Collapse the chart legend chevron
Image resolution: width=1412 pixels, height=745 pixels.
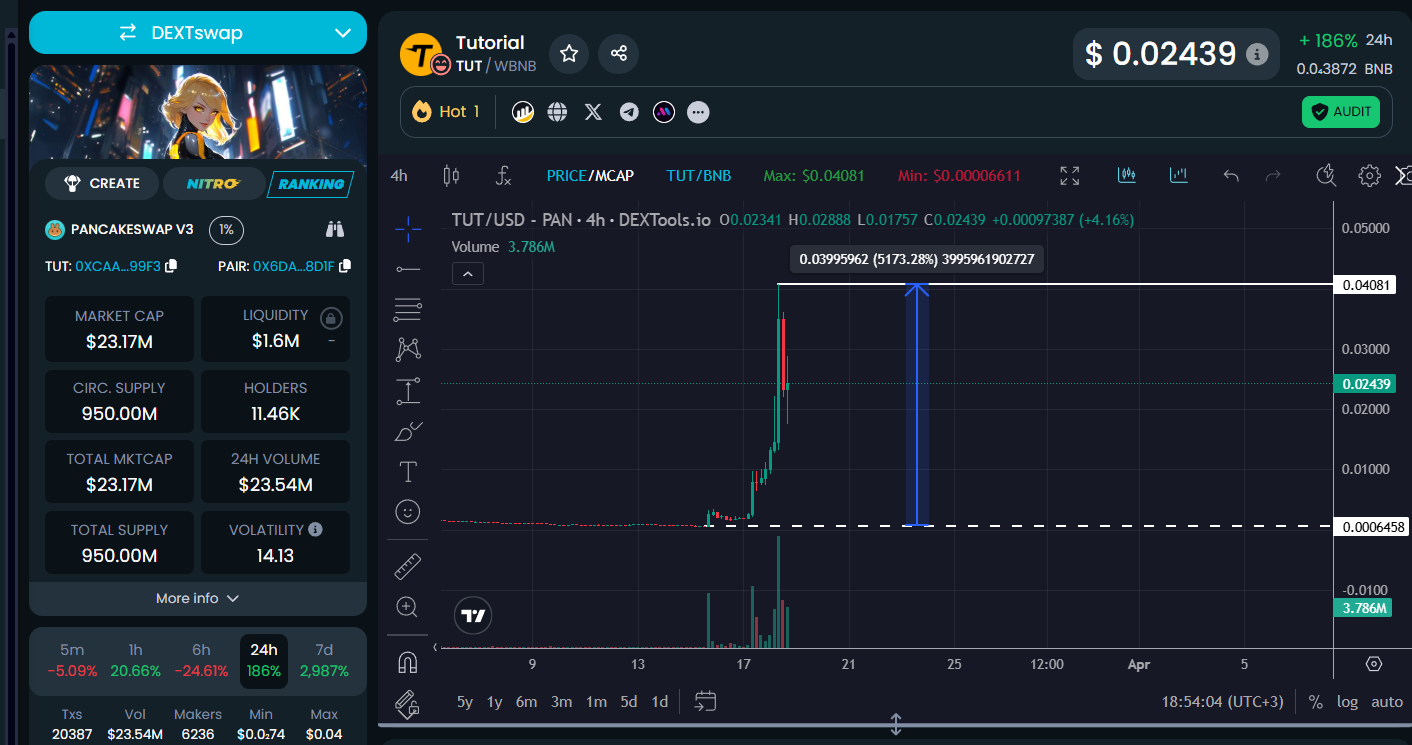pyautogui.click(x=468, y=273)
